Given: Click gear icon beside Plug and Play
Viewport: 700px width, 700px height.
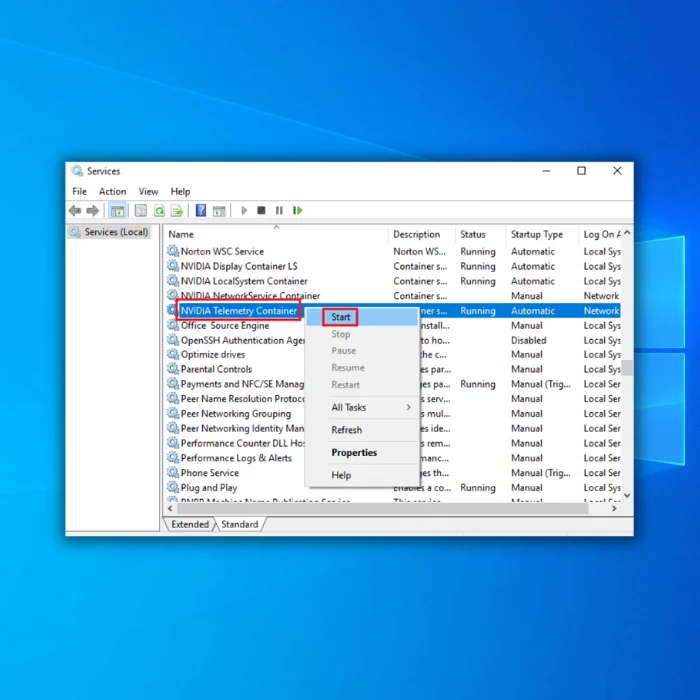Looking at the screenshot, I should point(173,487).
